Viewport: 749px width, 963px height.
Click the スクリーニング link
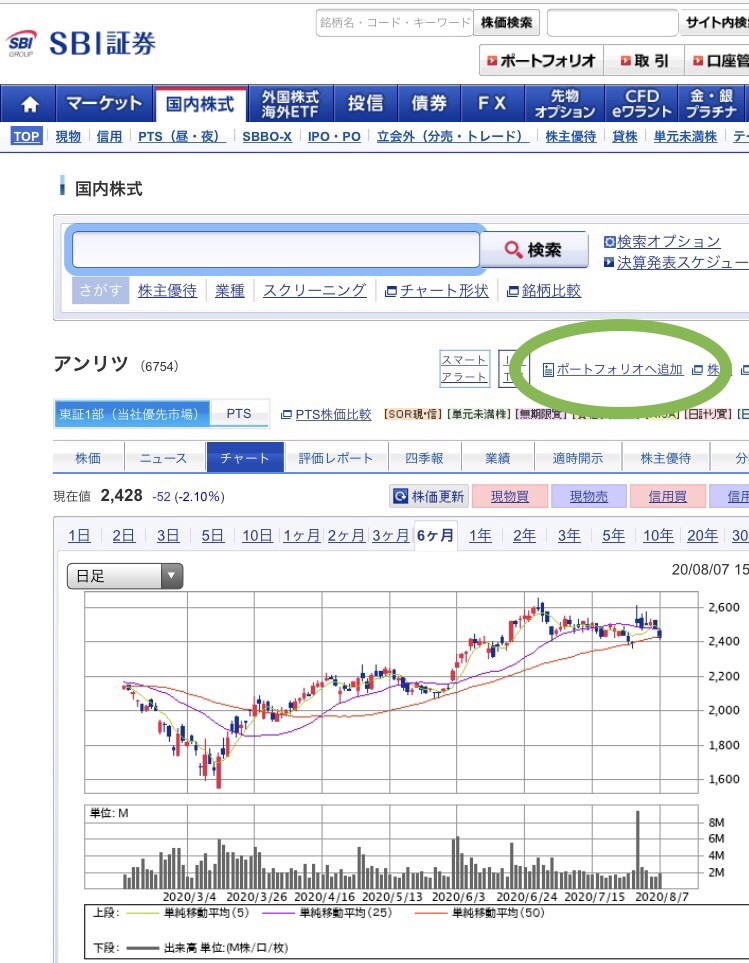(x=314, y=290)
